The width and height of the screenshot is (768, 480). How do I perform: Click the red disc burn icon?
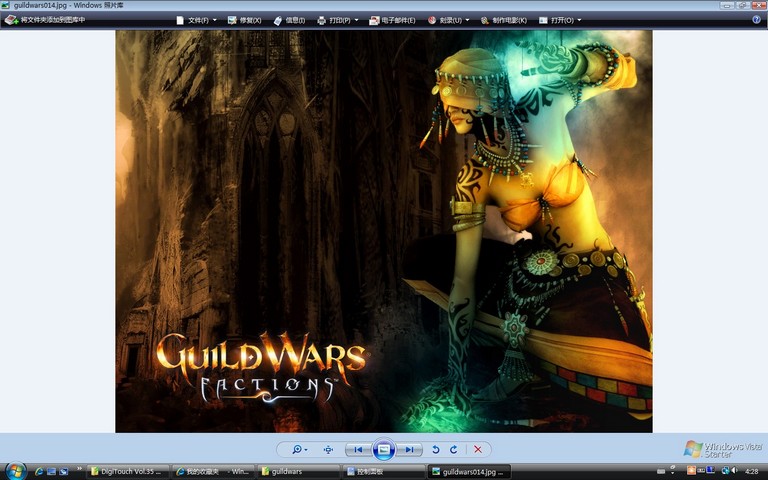click(x=432, y=20)
